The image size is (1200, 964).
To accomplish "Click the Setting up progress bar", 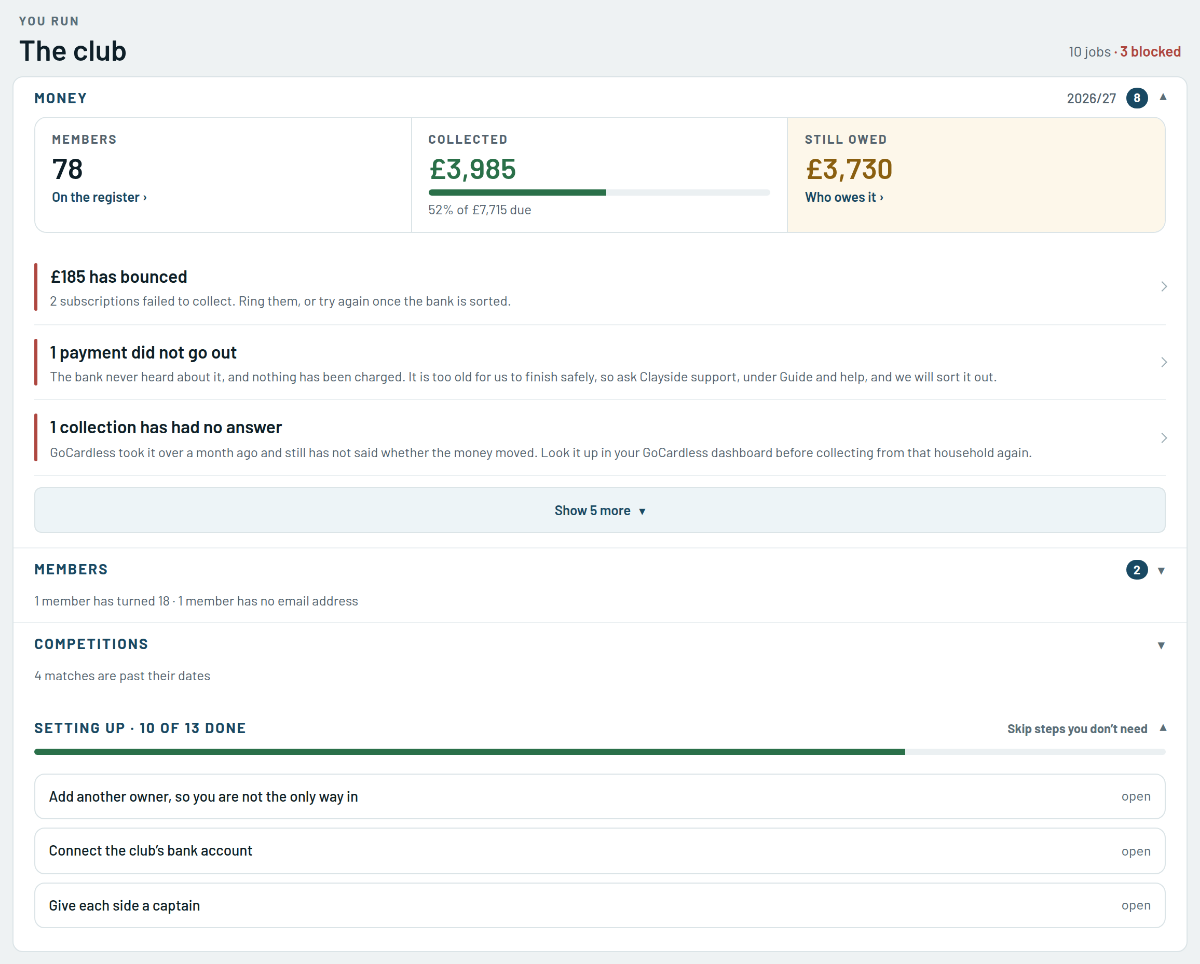I will click(x=600, y=752).
